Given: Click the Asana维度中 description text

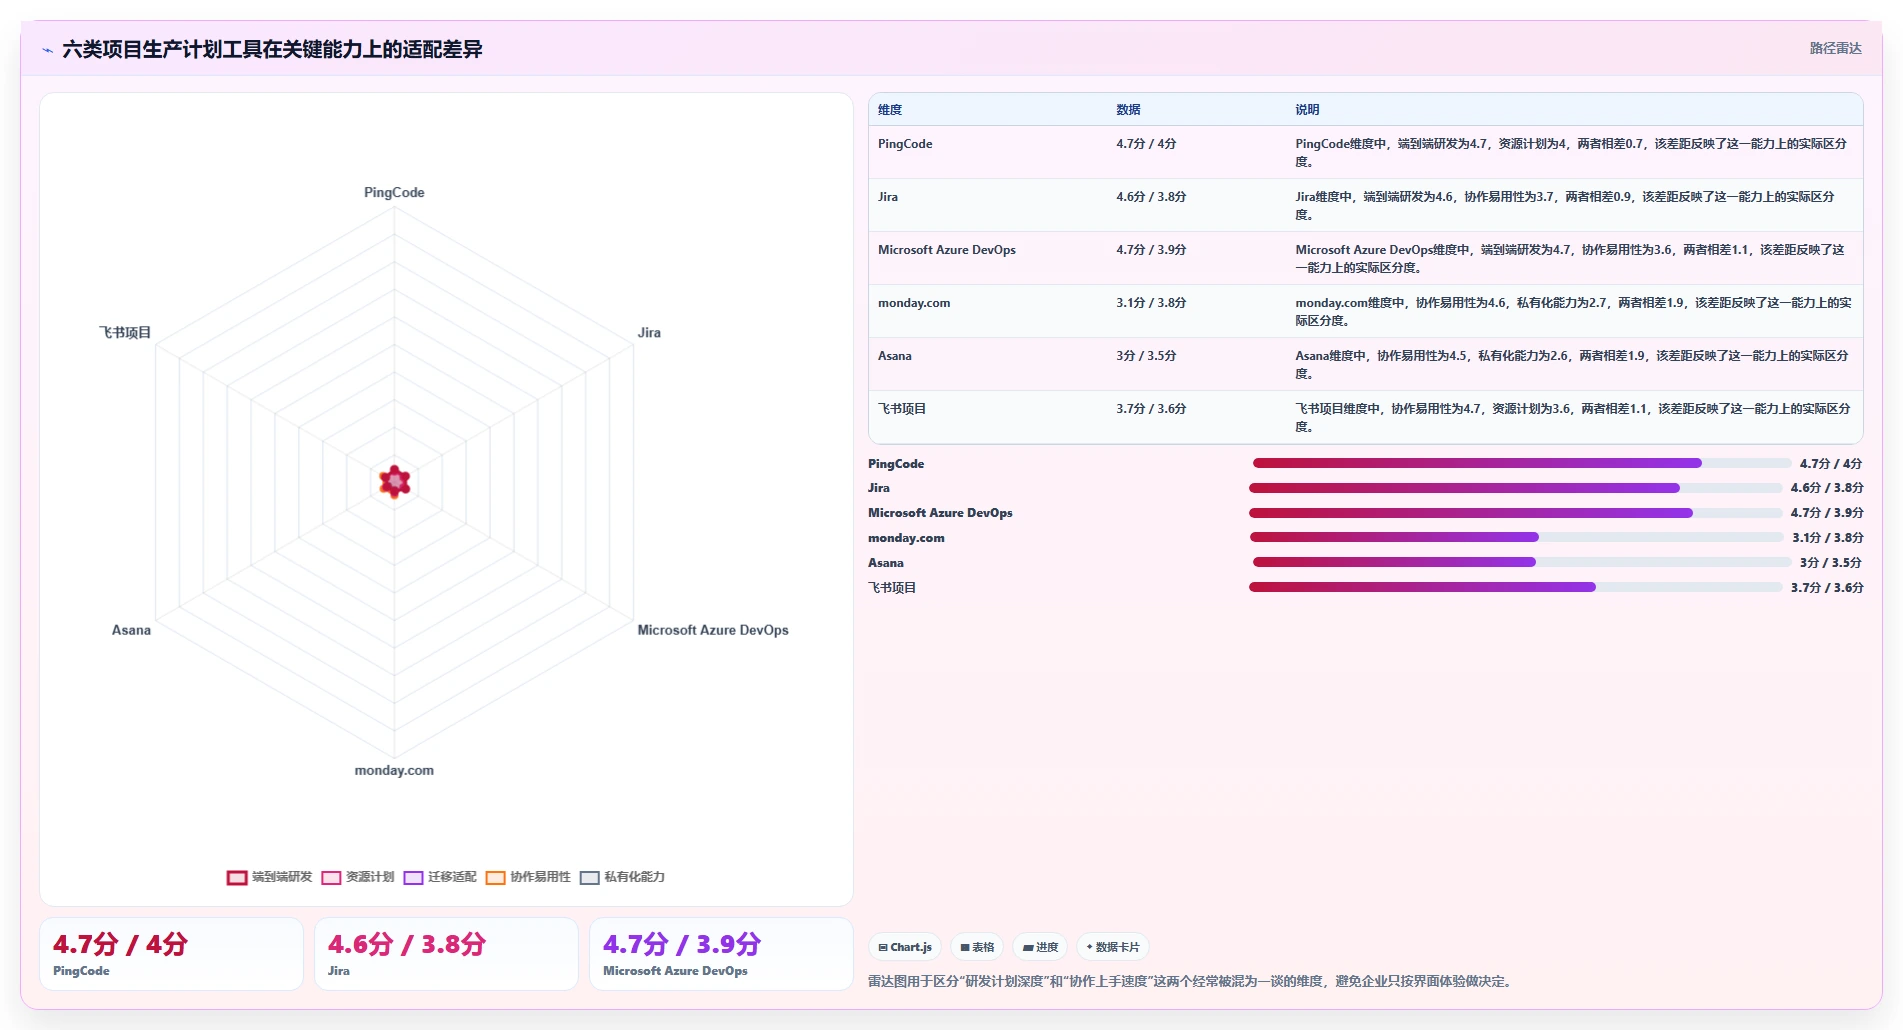Looking at the screenshot, I should tap(1572, 365).
